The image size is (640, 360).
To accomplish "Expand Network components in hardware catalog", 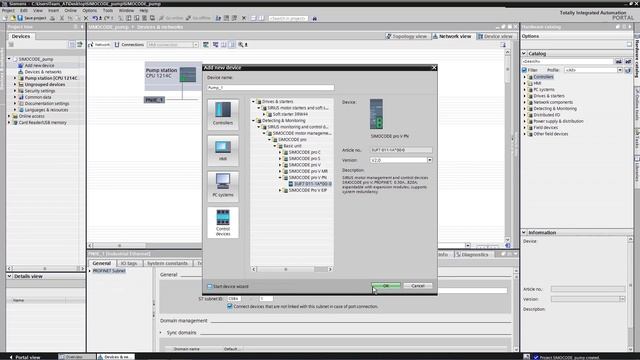I will (525, 102).
